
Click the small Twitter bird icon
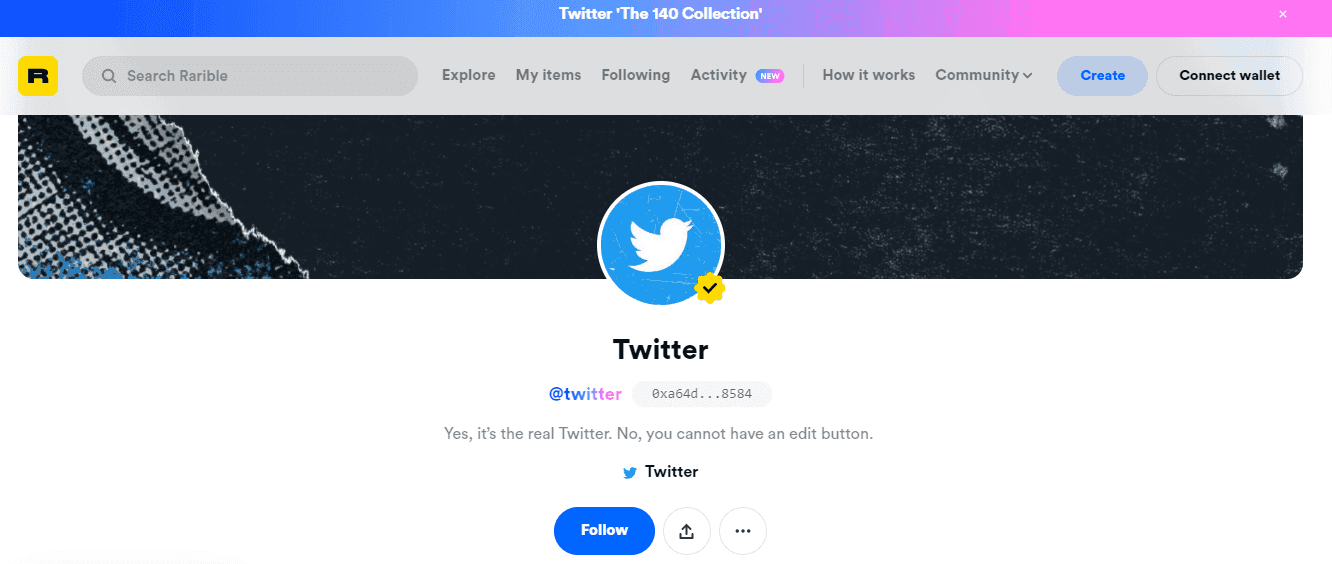[630, 473]
